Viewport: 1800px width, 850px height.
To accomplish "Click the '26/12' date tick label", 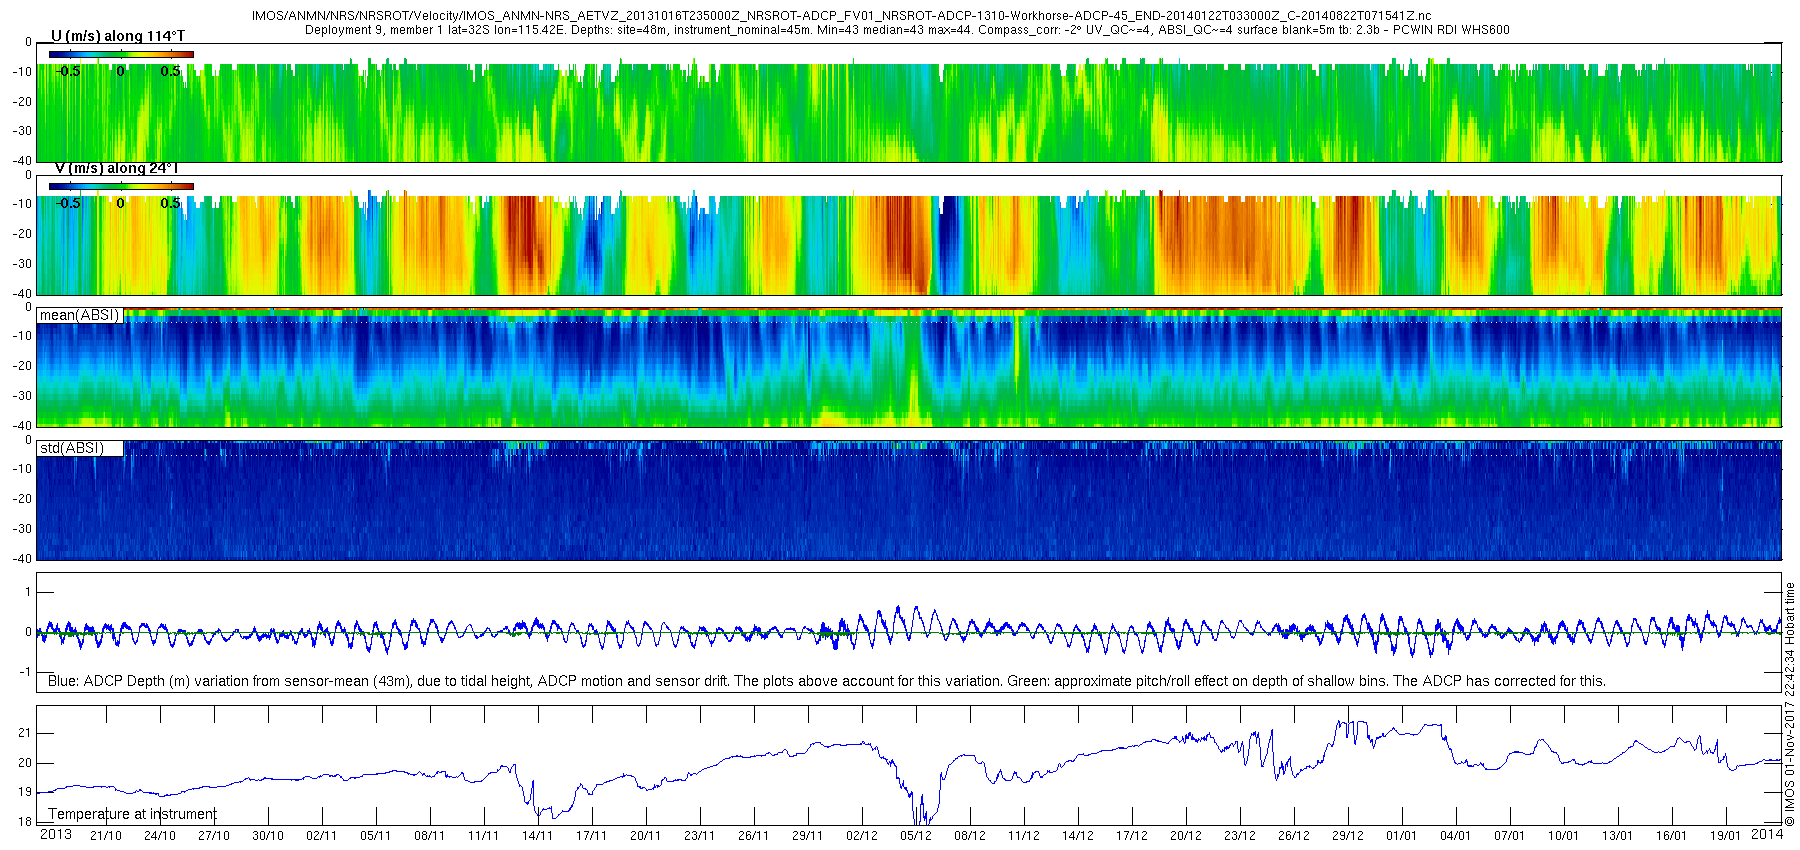I will coord(1294,836).
